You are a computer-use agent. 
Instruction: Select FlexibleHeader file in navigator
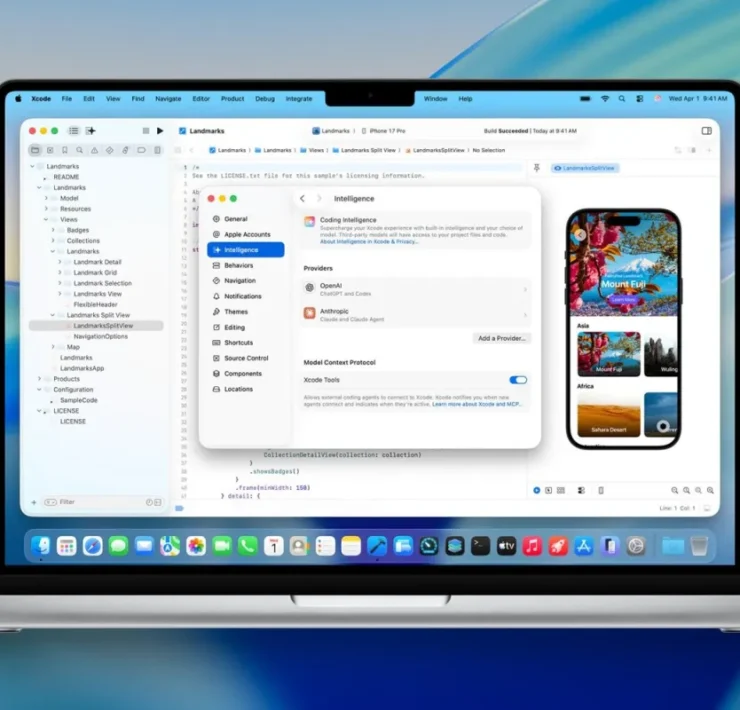(95, 304)
